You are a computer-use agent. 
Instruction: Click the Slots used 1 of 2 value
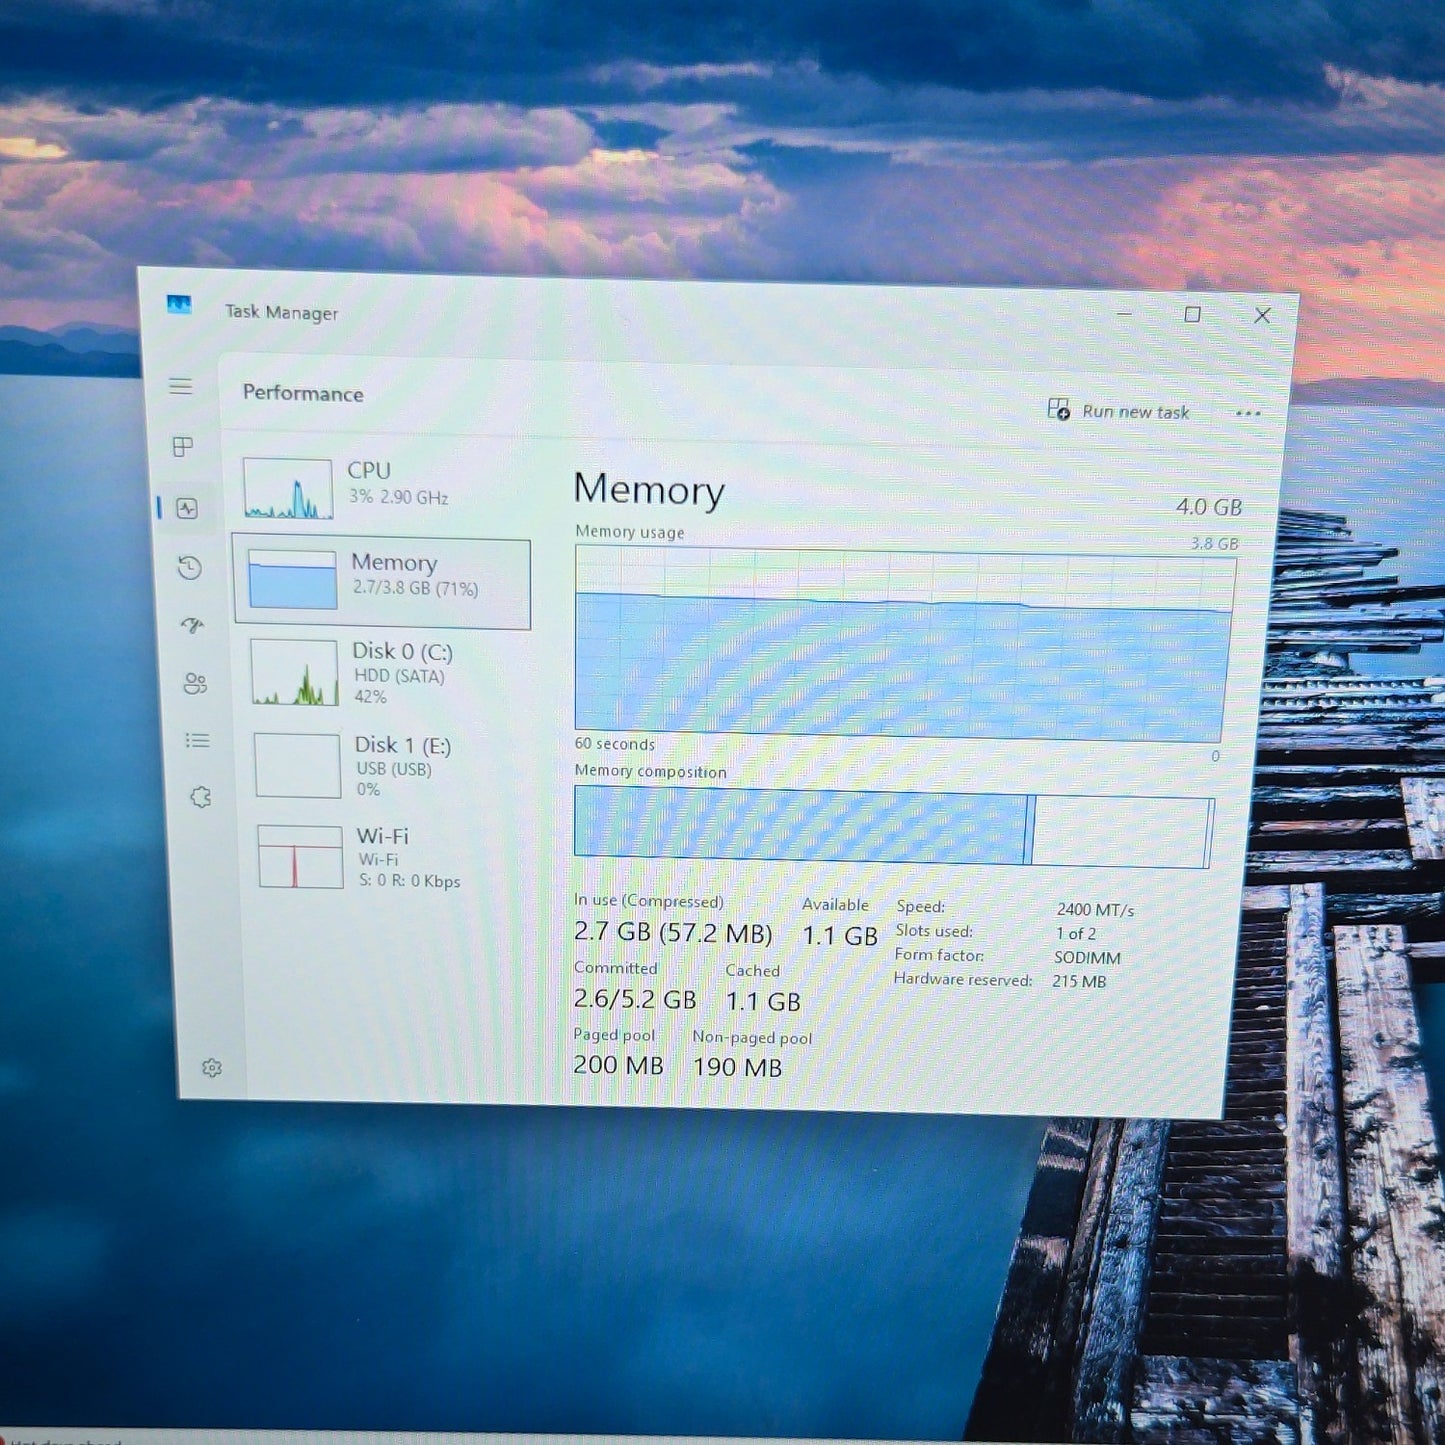(1076, 934)
